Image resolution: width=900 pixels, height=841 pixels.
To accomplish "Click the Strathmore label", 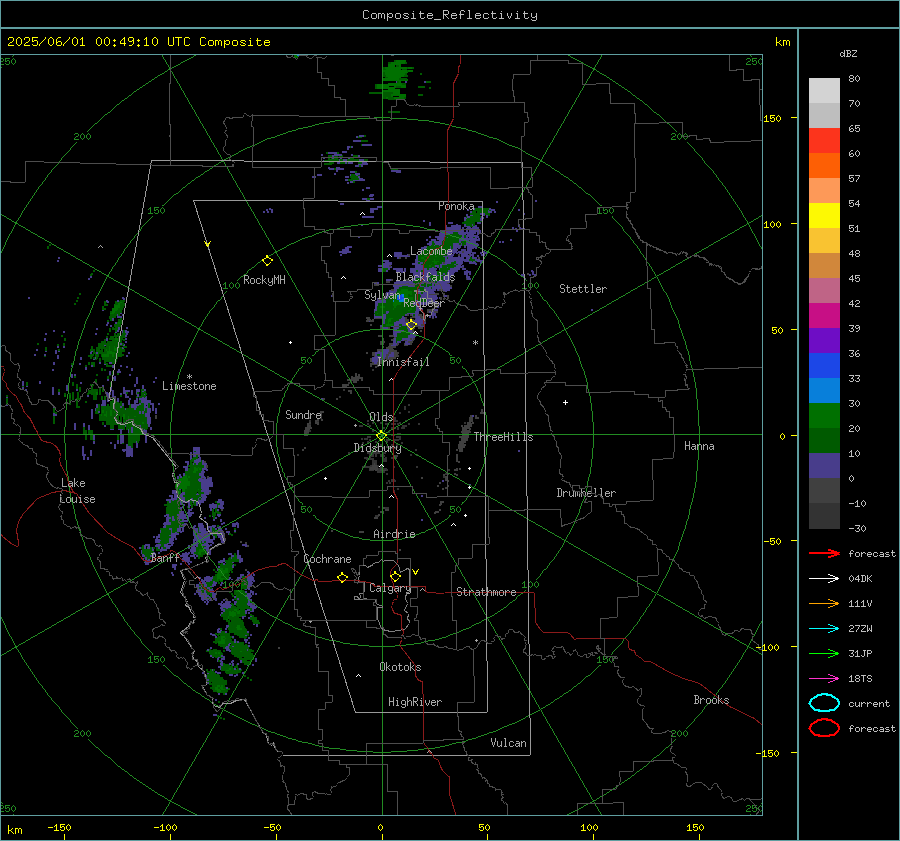I will (486, 592).
